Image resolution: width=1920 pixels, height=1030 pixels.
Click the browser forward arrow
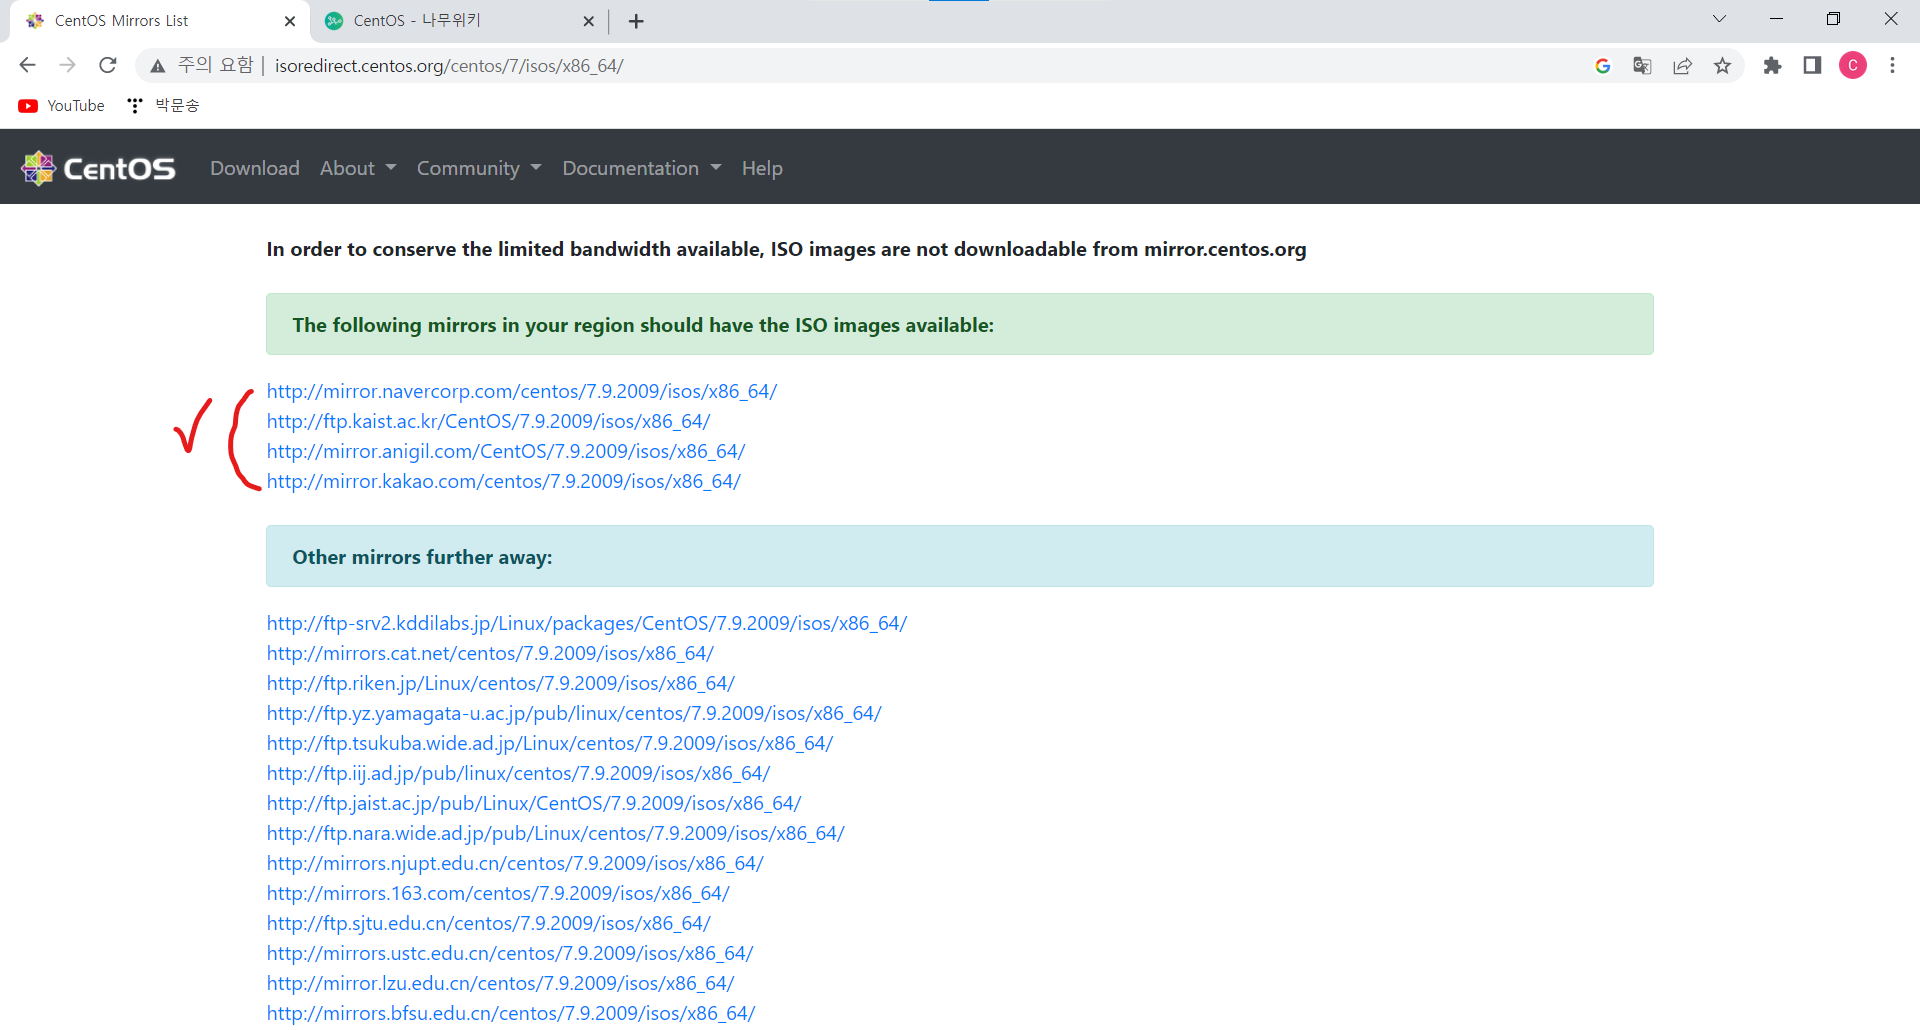pyautogui.click(x=67, y=65)
